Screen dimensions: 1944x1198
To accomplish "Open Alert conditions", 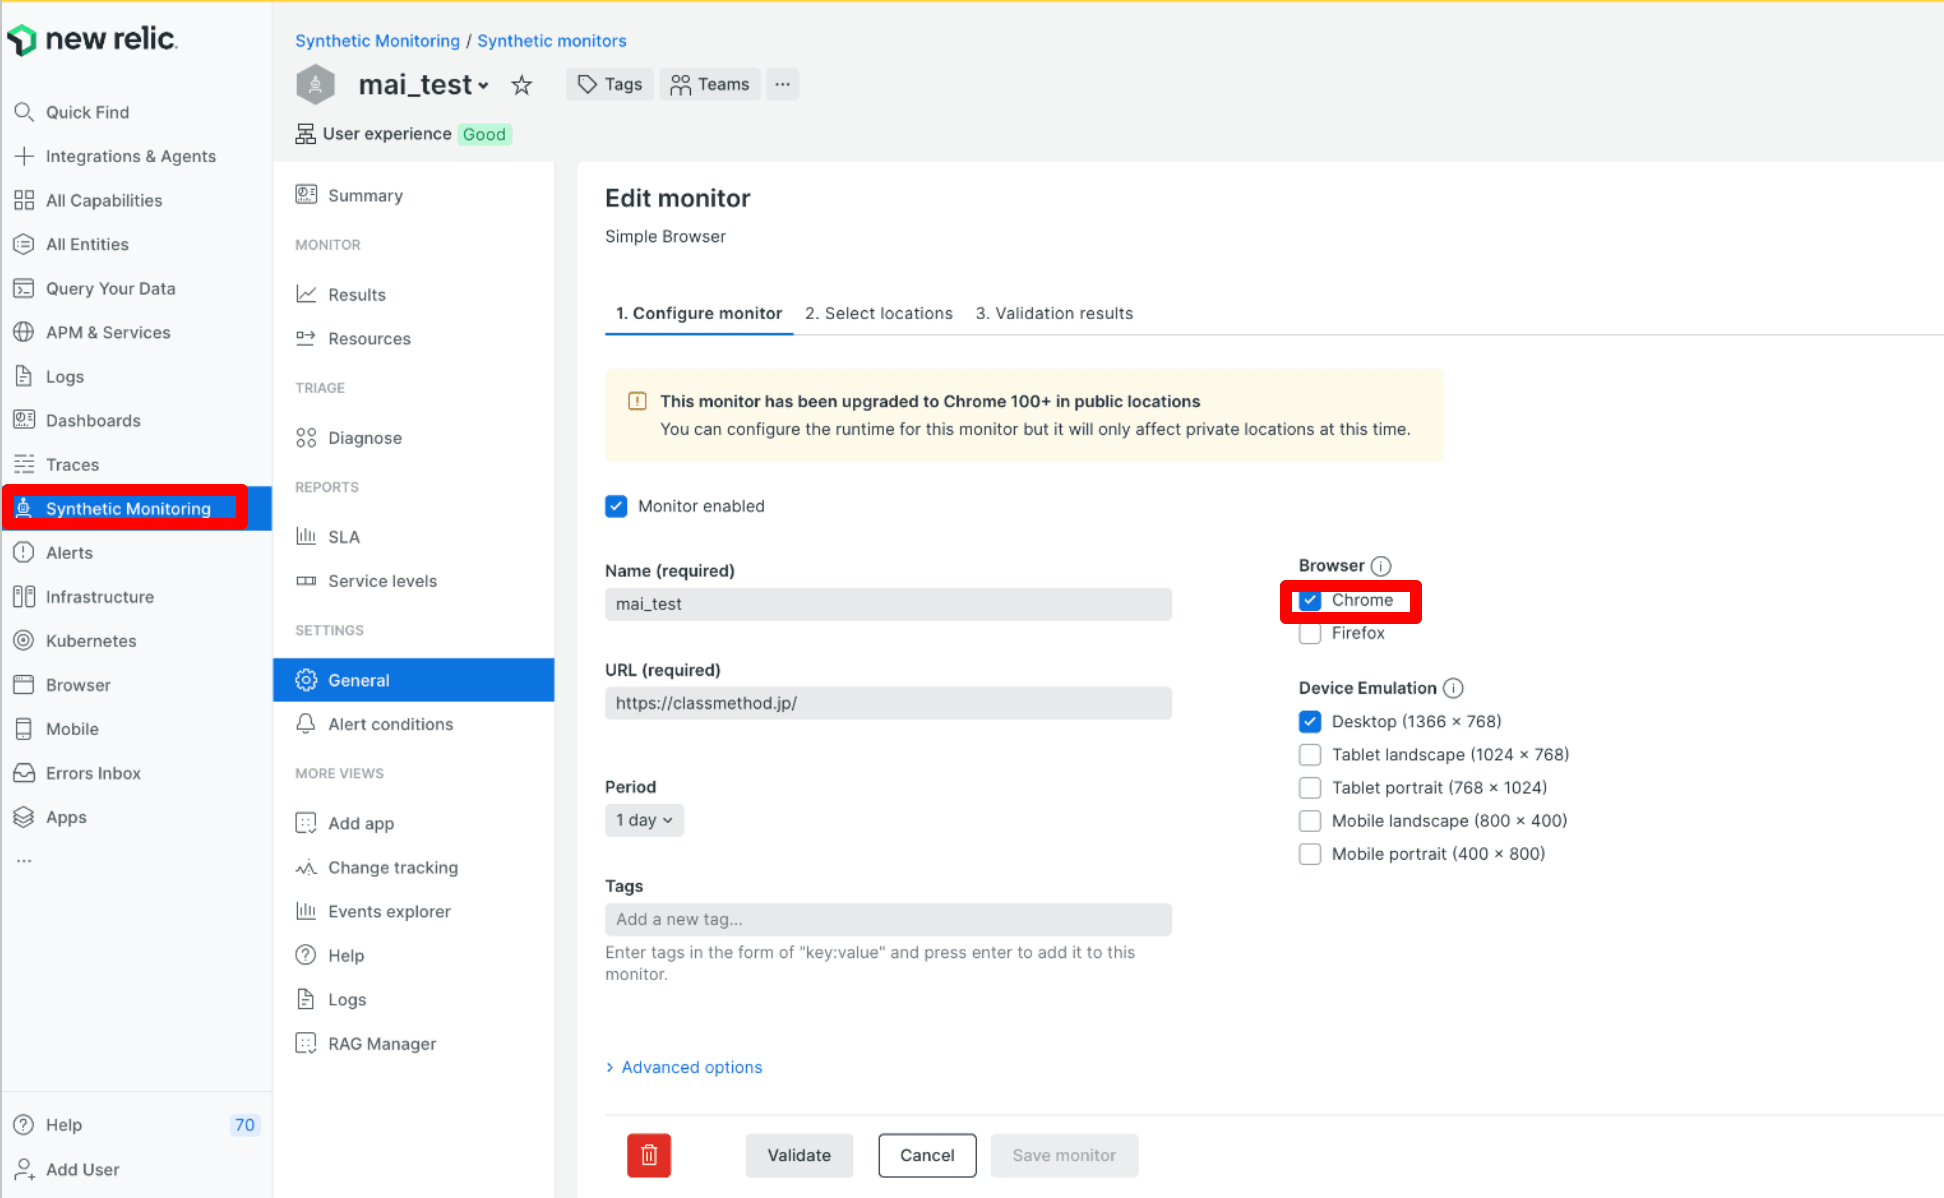I will point(374,724).
